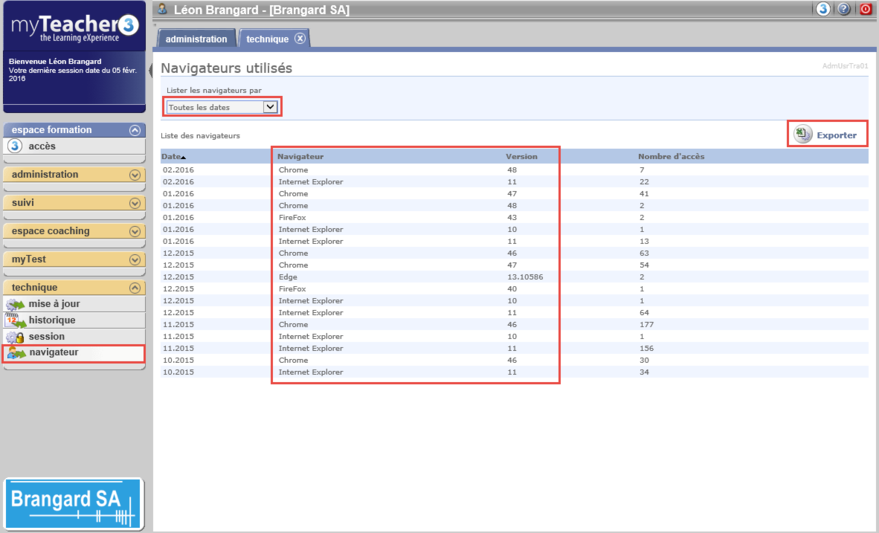The height and width of the screenshot is (533, 879).
Task: Expand the myTest sidebar section
Action: click(135, 260)
